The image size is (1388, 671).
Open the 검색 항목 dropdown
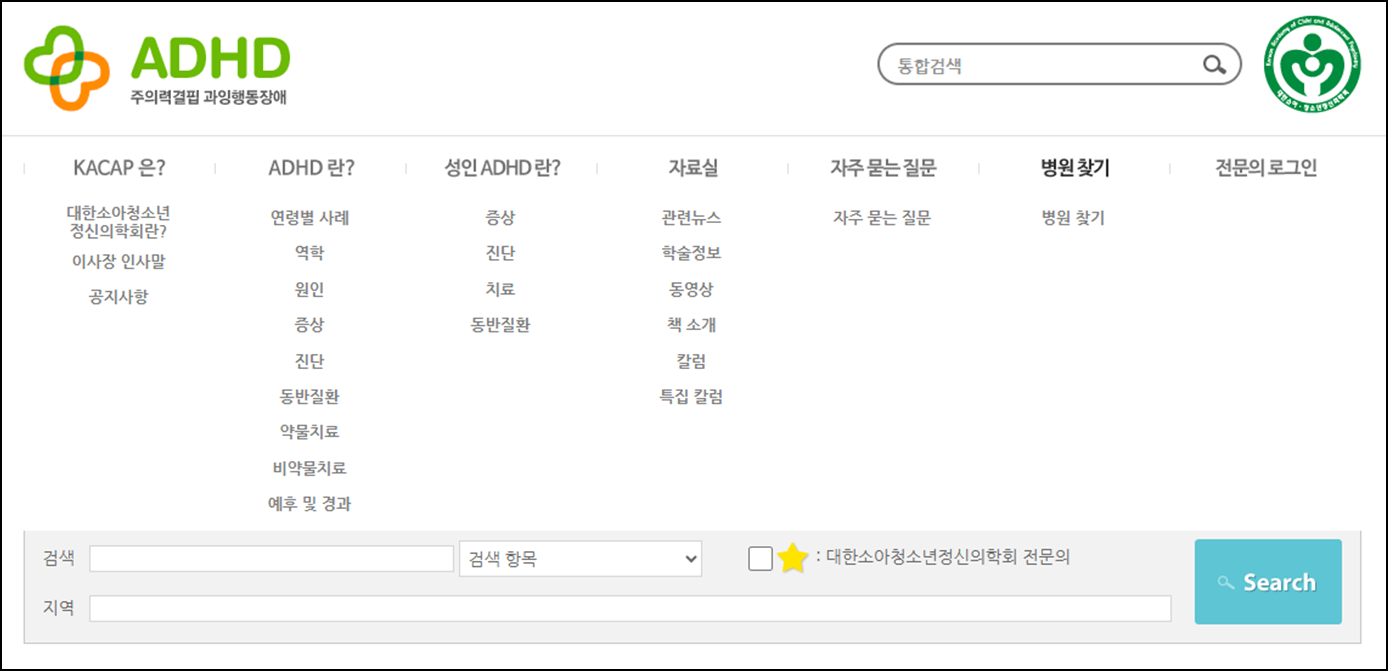580,559
